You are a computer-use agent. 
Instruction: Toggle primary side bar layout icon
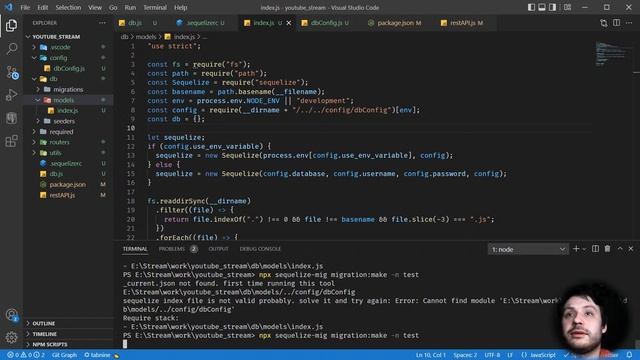coord(531,7)
